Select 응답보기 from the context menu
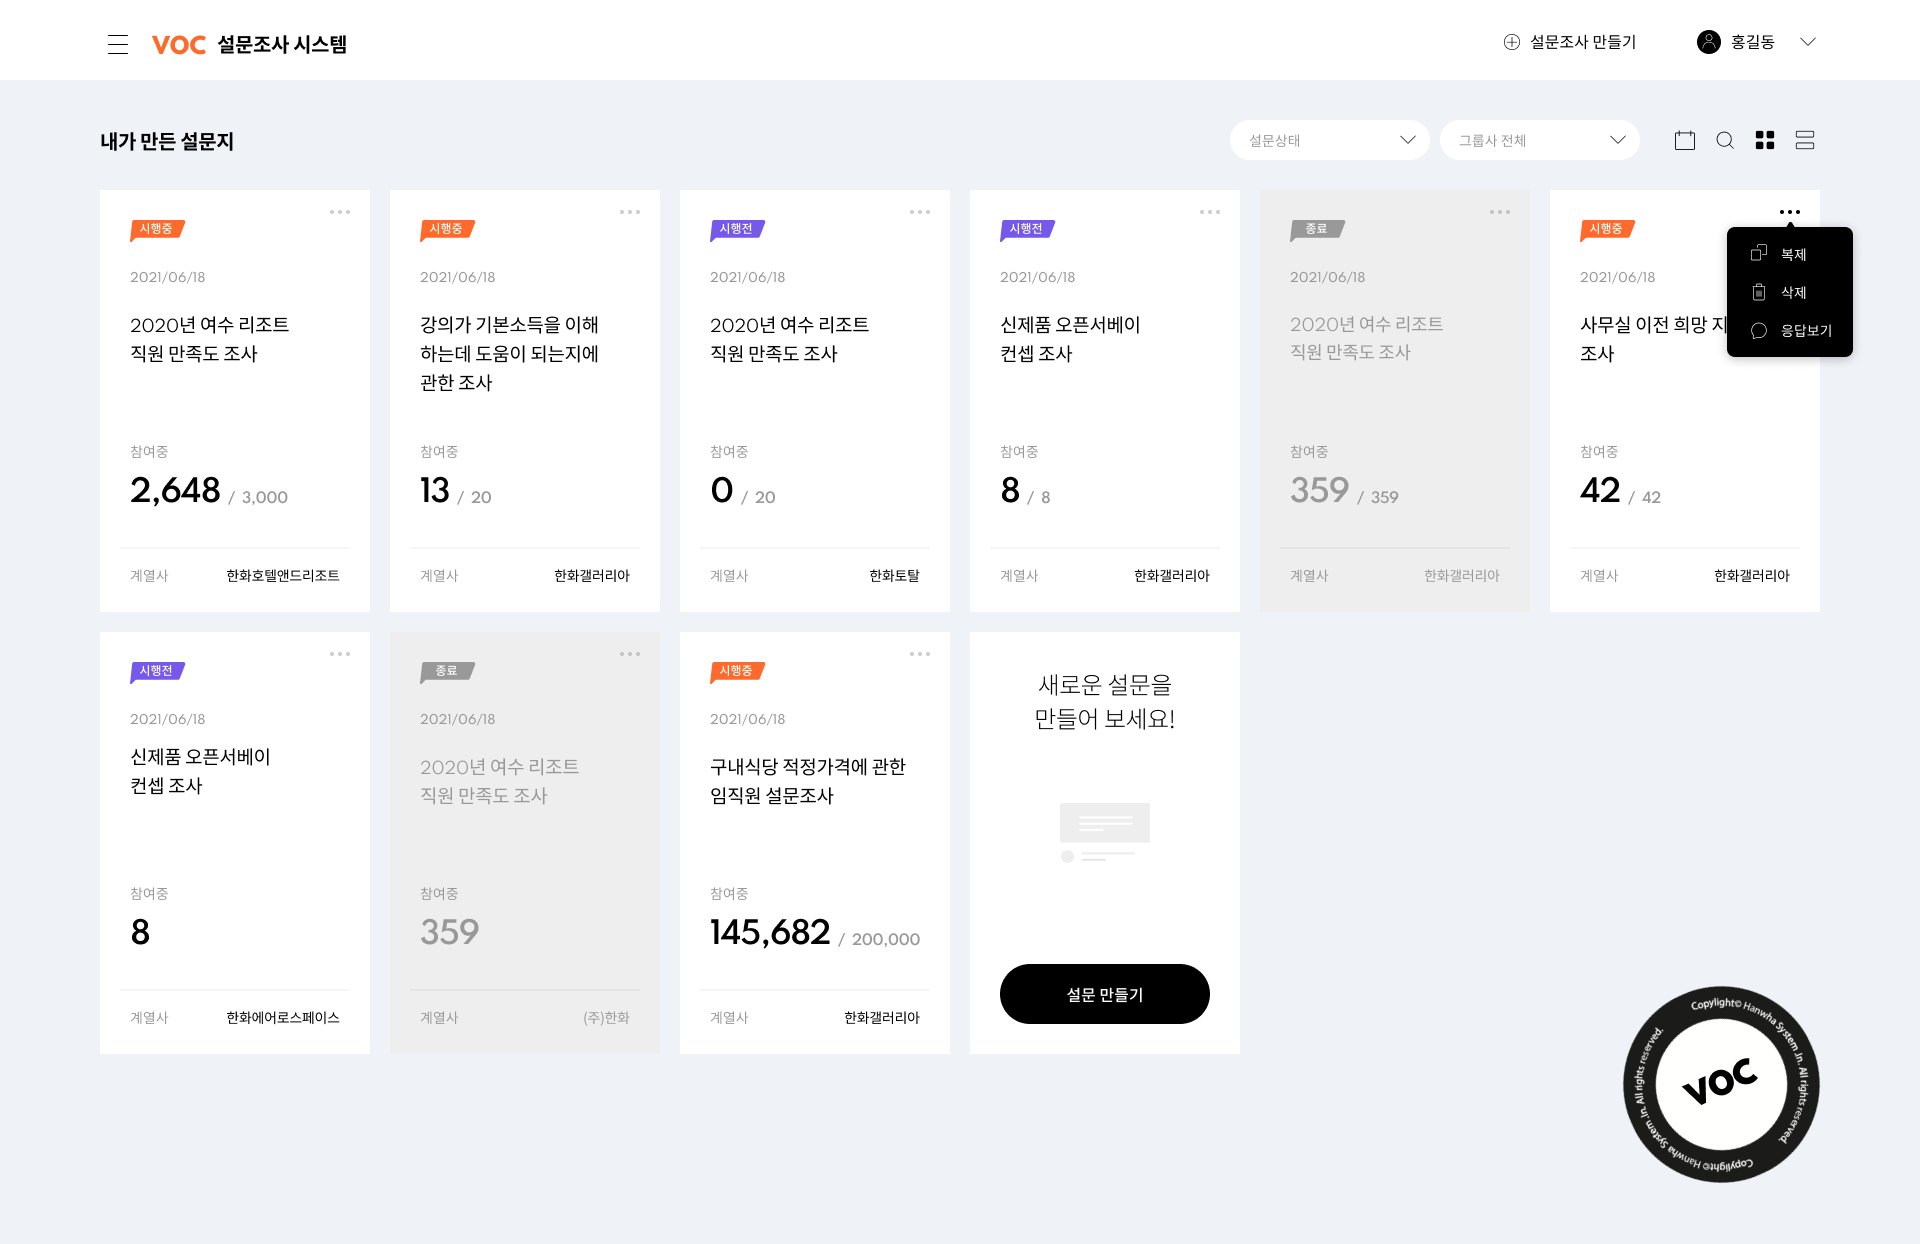The height and width of the screenshot is (1244, 1920). (1805, 330)
